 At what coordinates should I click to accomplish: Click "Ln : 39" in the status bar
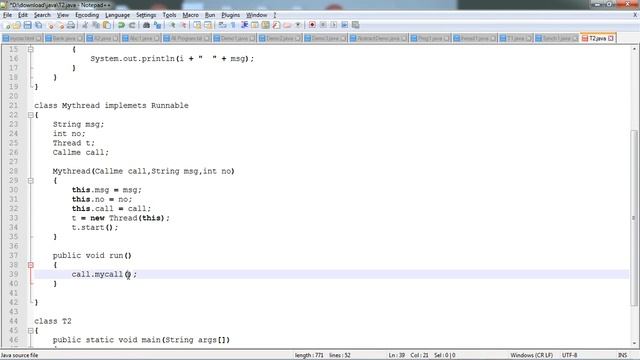[397, 355]
